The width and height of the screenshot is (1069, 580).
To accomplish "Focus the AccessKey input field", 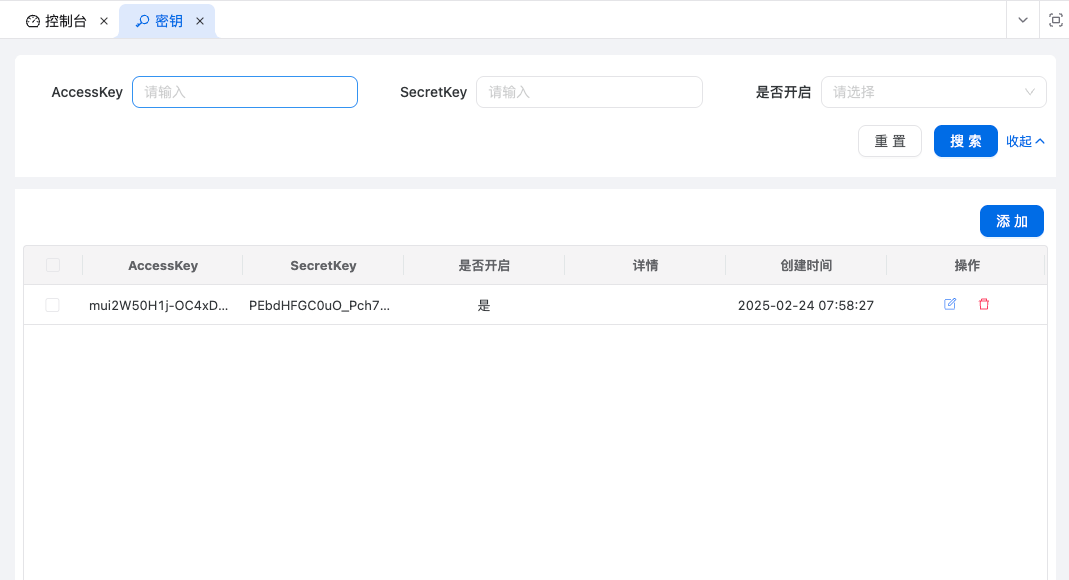I will pos(245,92).
